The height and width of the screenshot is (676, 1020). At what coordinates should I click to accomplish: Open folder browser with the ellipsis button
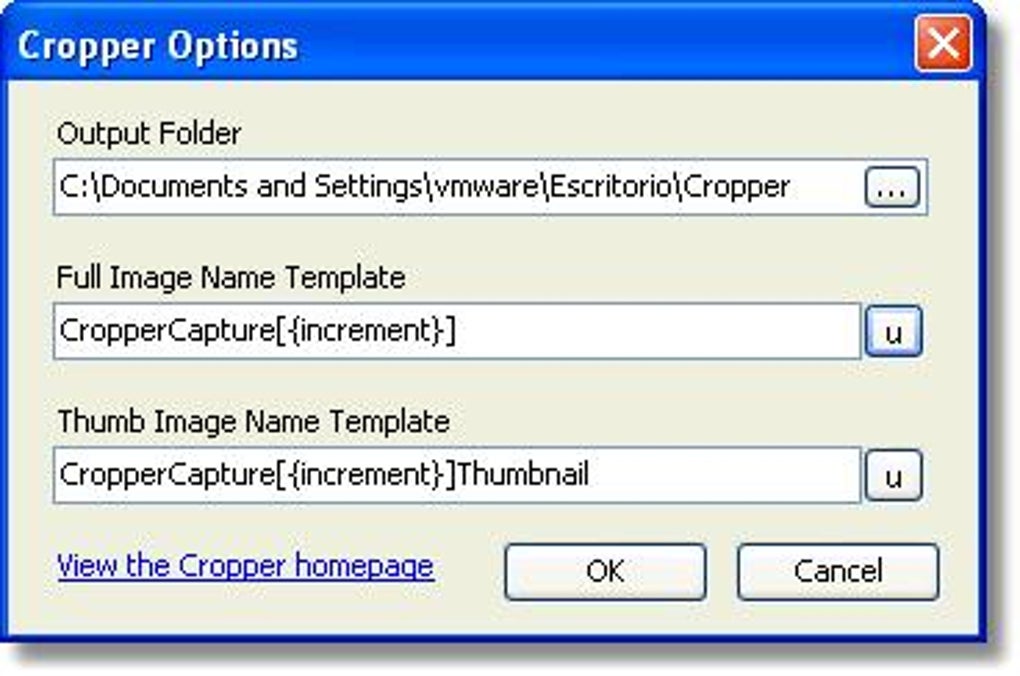point(892,187)
